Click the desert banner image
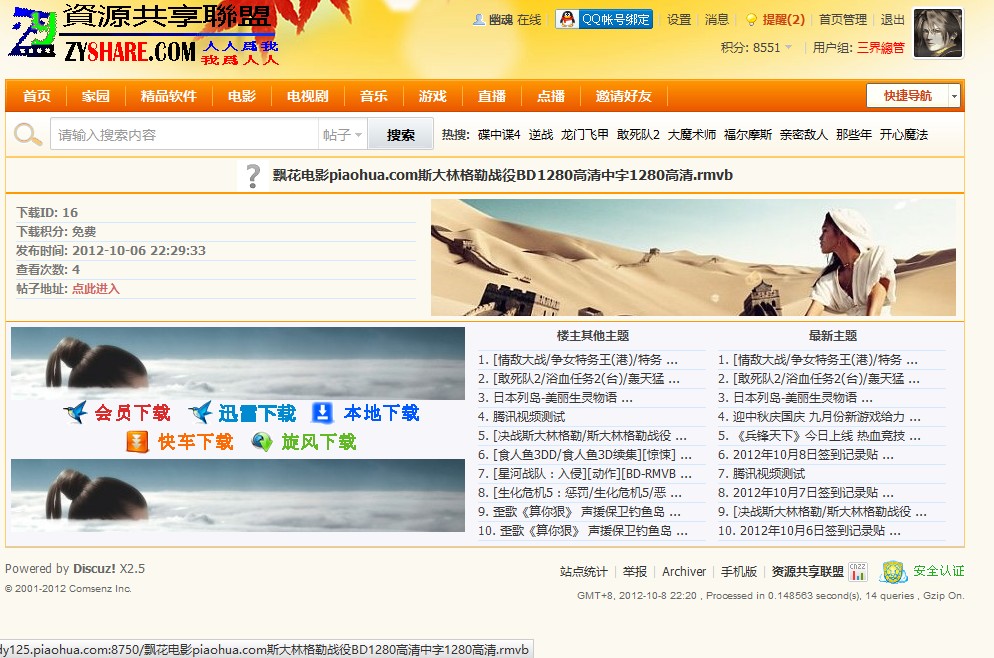 [694, 257]
